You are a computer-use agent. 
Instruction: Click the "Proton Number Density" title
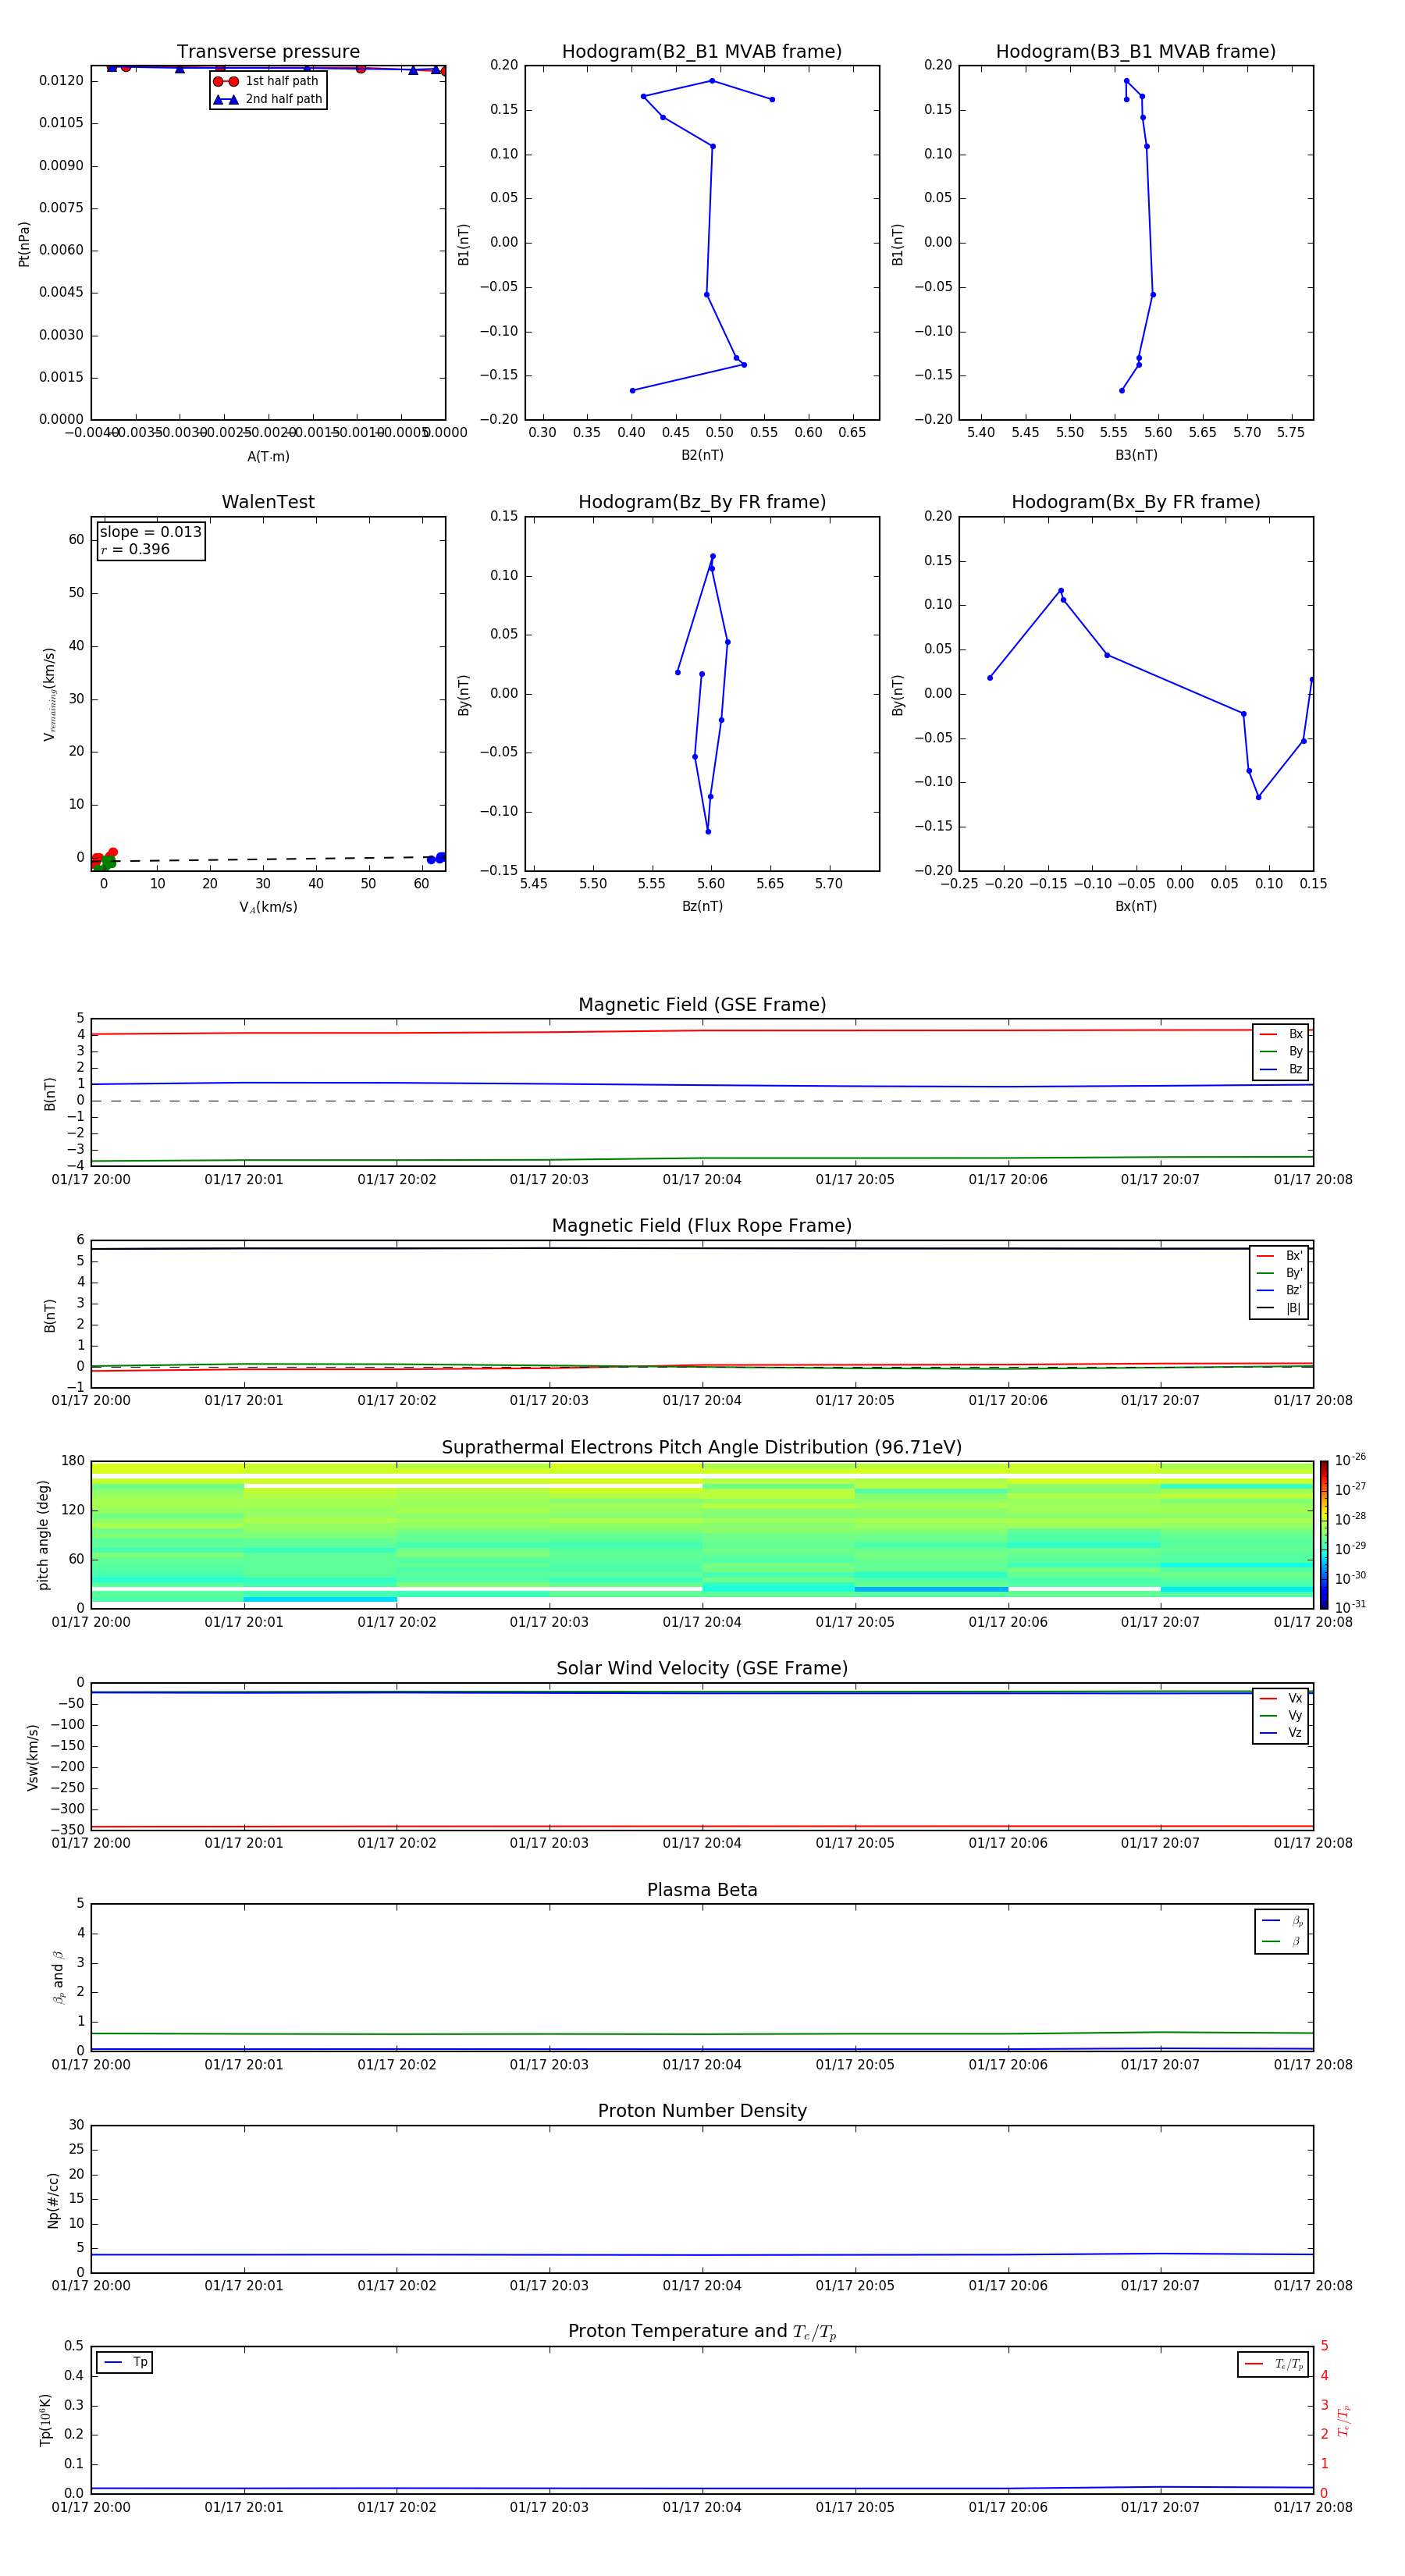pos(702,2111)
